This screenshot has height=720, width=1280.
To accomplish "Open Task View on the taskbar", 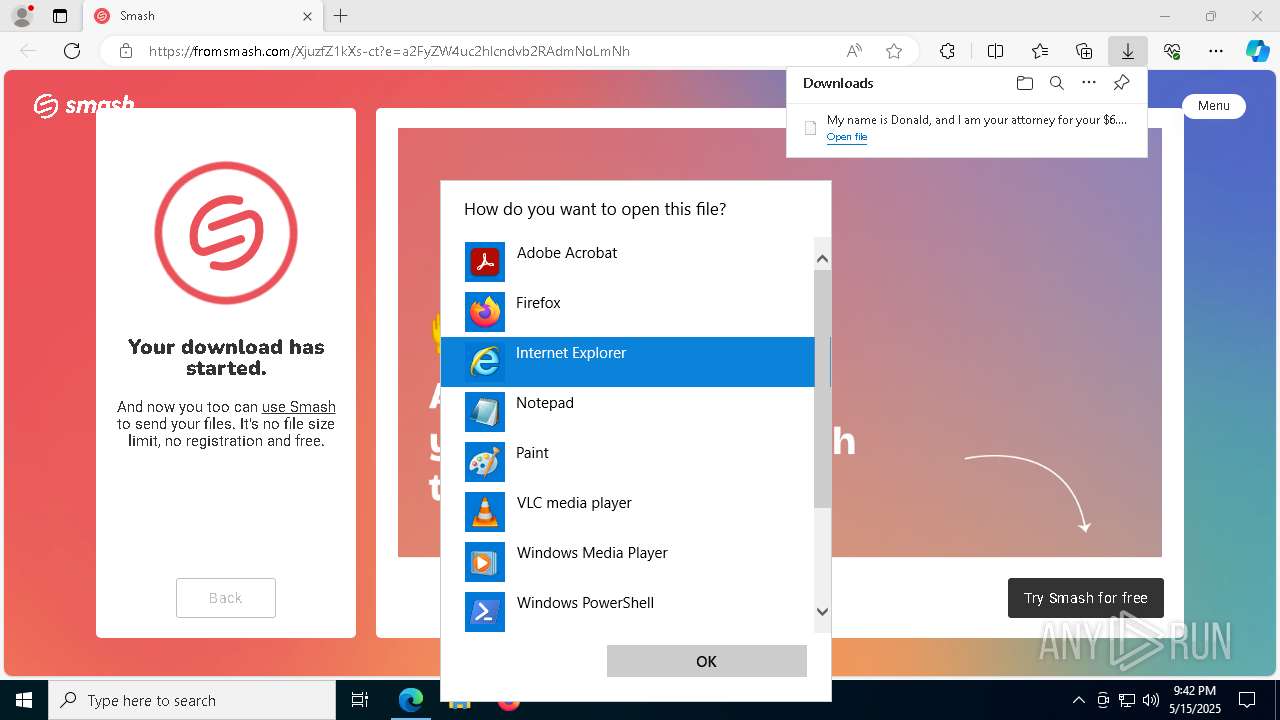I will click(360, 700).
